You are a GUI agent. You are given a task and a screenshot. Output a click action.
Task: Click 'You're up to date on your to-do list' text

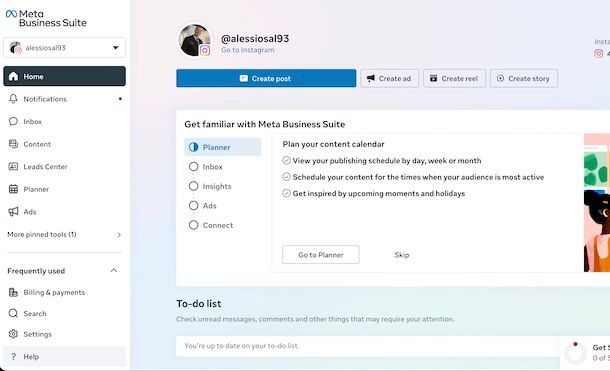point(242,346)
